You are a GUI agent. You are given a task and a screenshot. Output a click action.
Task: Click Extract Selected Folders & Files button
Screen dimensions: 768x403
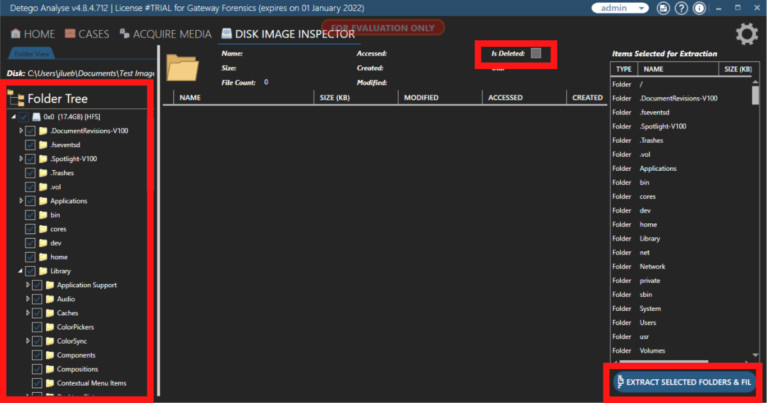(684, 383)
